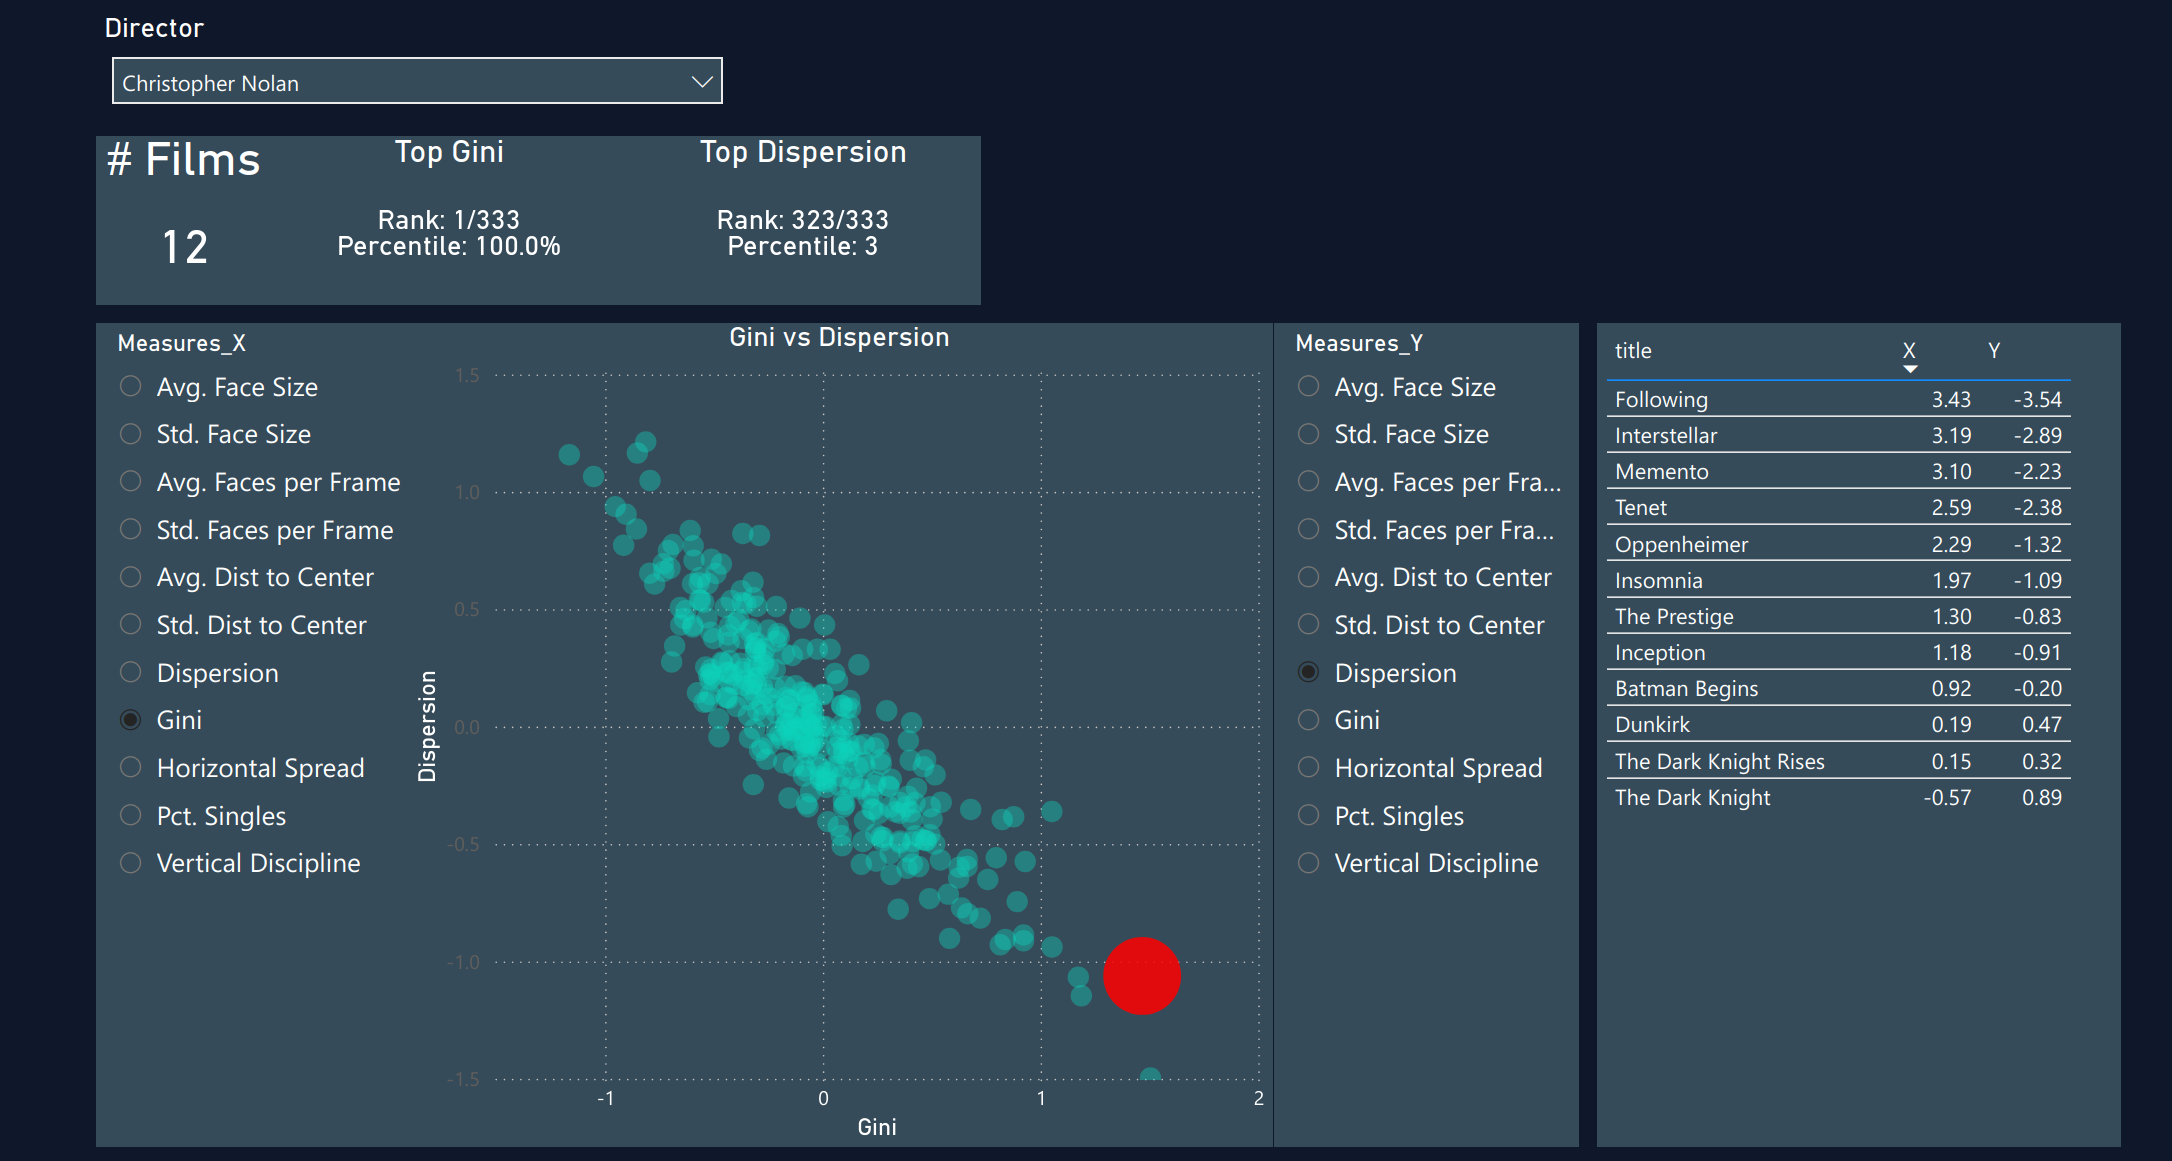Click the Memento row title
This screenshot has width=2172, height=1161.
pyautogui.click(x=1661, y=471)
